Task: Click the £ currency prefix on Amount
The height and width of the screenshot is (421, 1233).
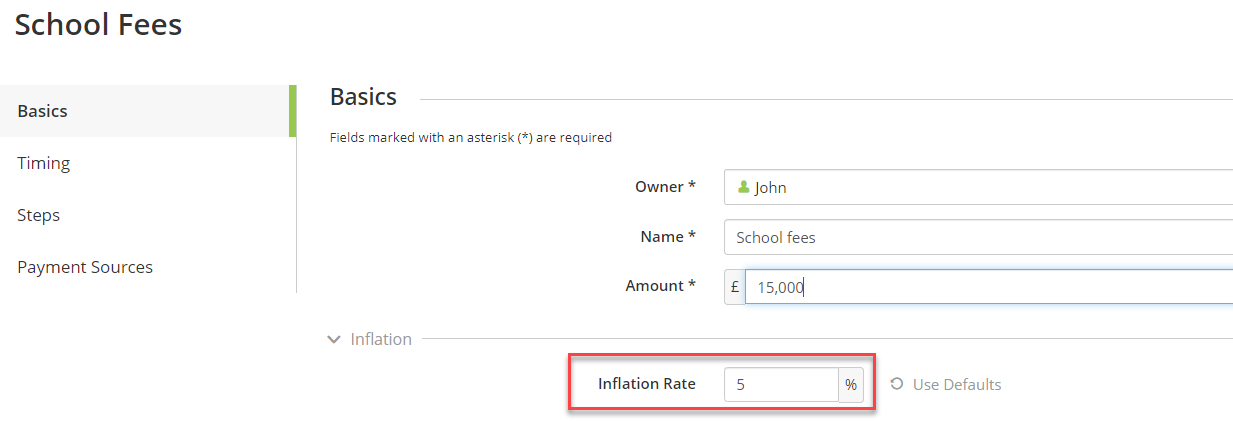Action: pos(735,287)
